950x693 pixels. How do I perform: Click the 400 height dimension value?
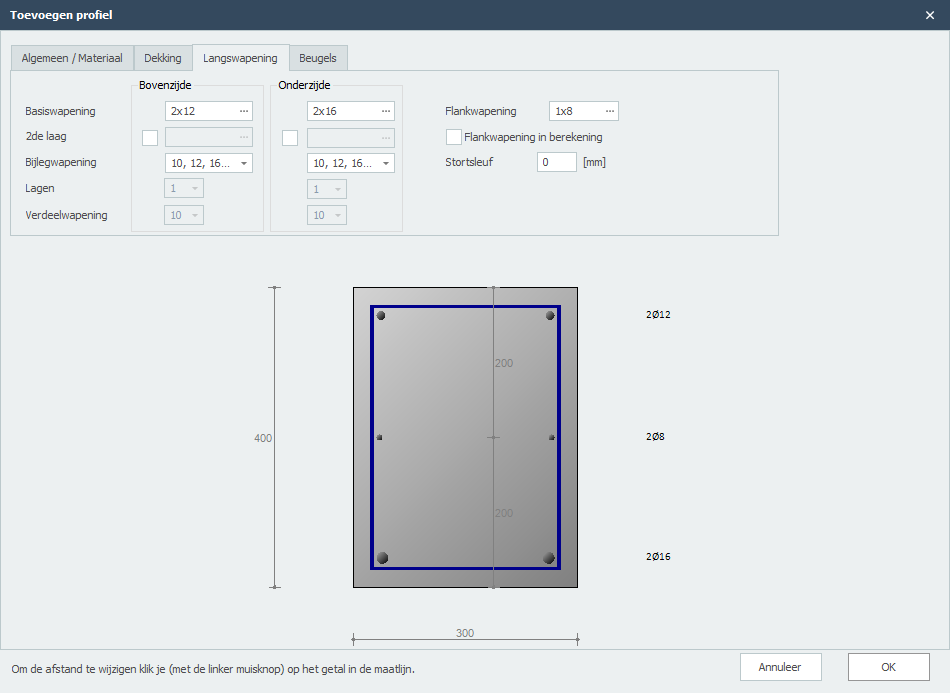(263, 438)
